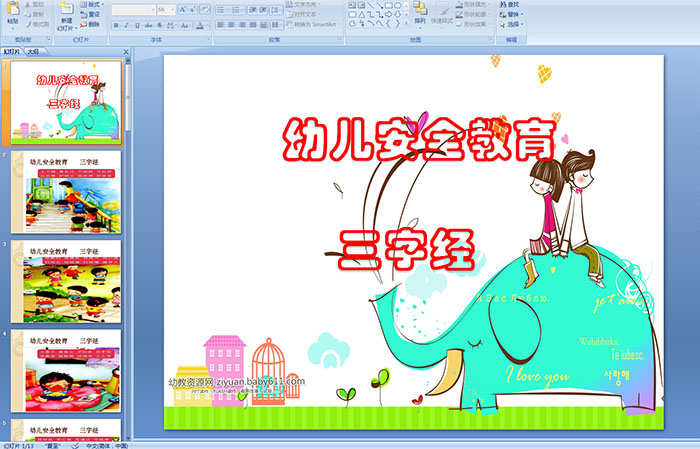This screenshot has height=449, width=700.
Task: Open the paragraph dialog launcher
Action: pyautogui.click(x=340, y=39)
